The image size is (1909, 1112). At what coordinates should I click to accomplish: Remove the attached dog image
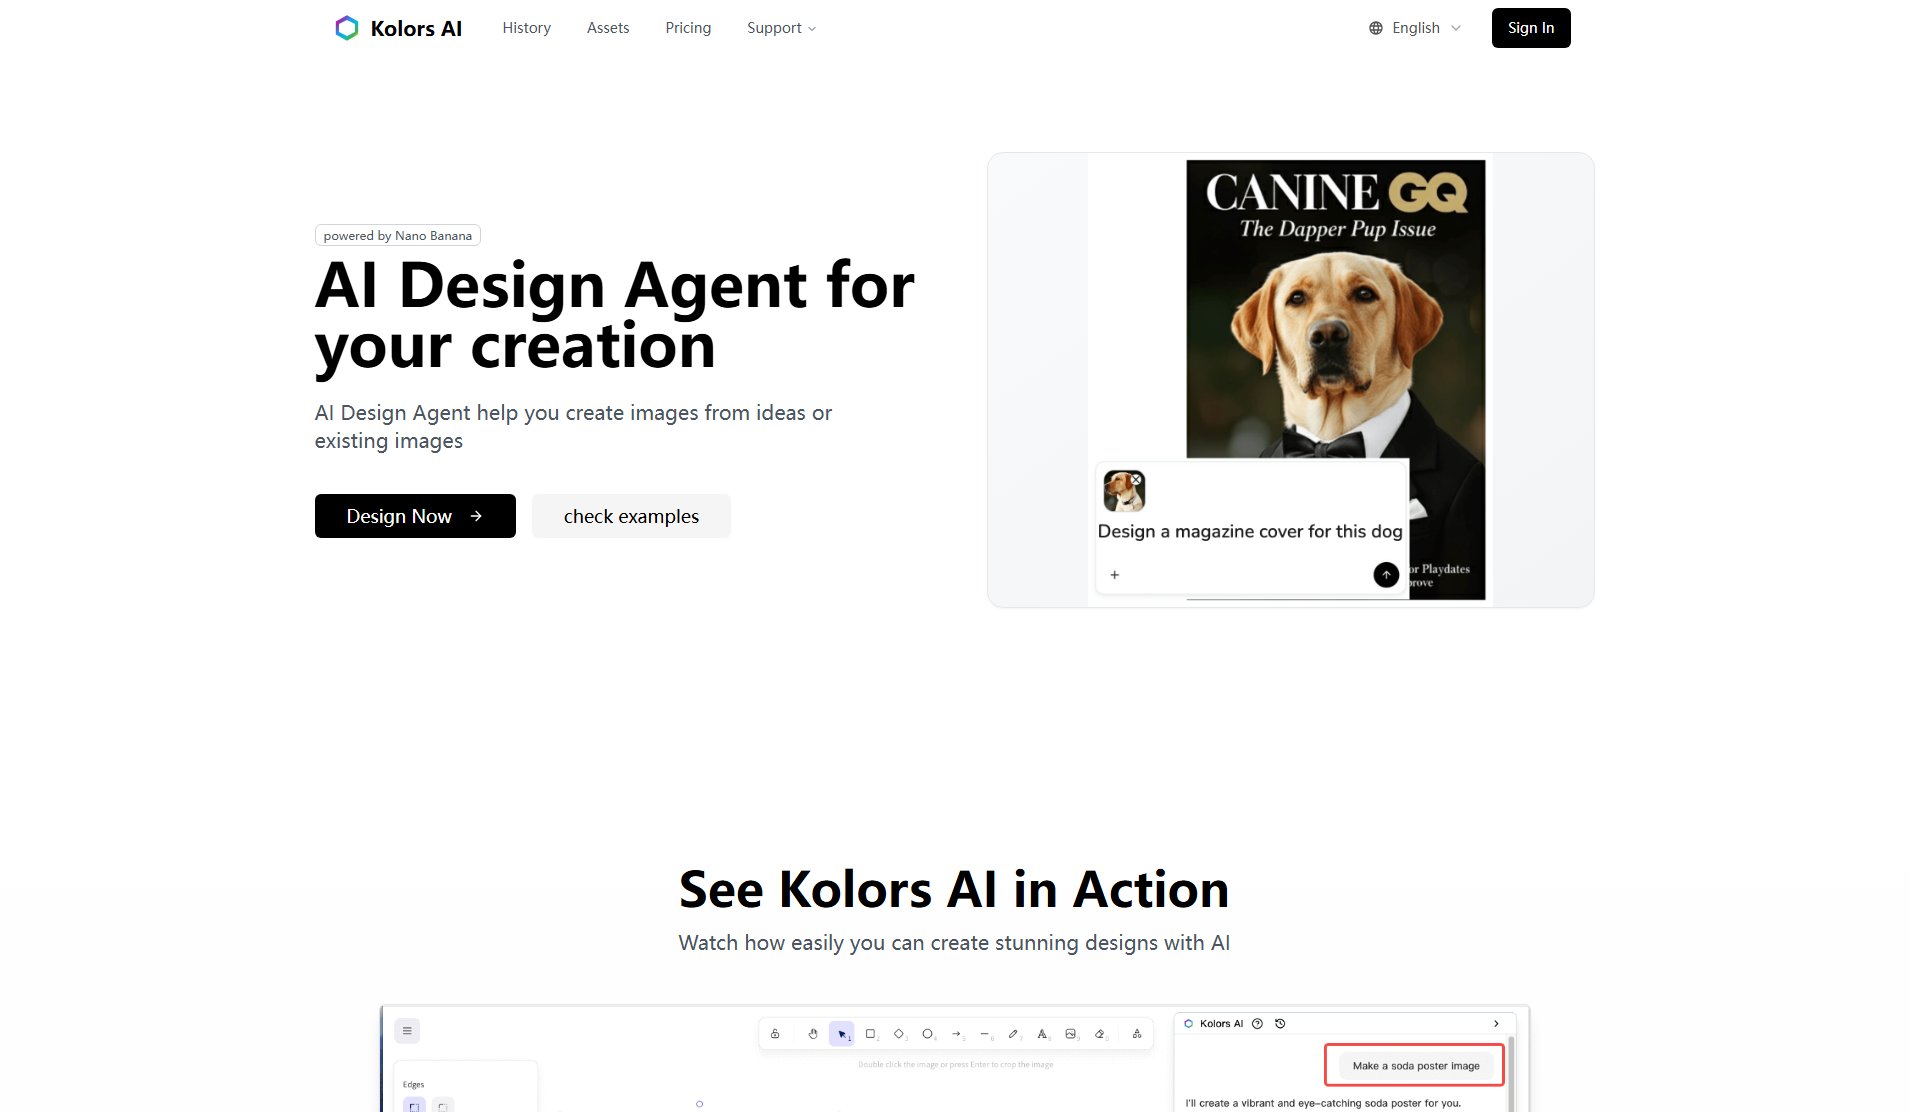1137,479
